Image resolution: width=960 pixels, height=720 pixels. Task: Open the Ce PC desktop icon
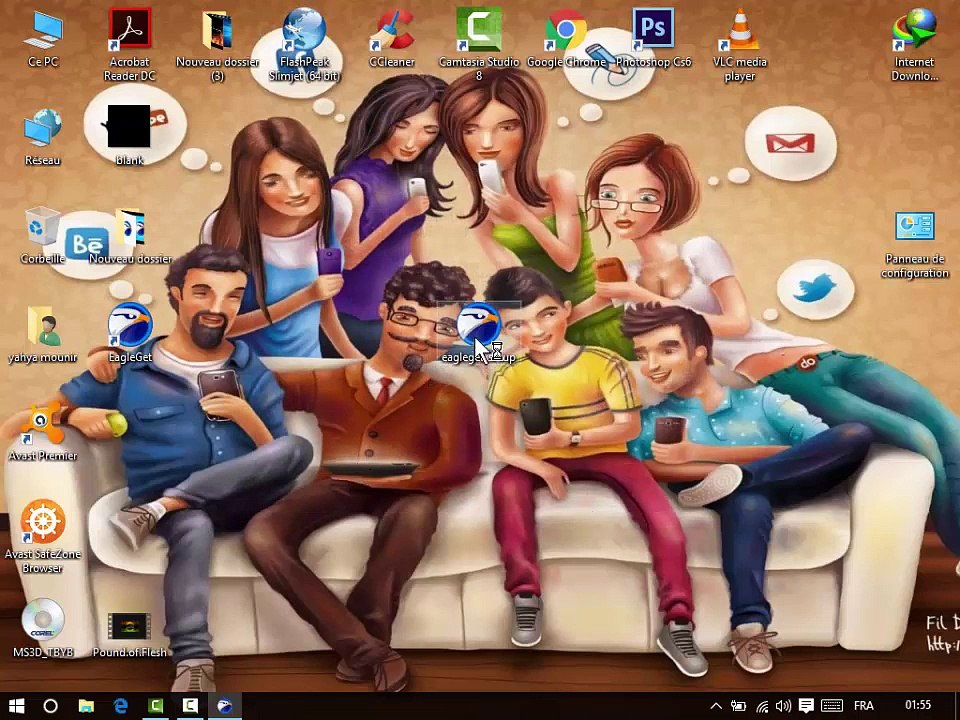tap(43, 38)
